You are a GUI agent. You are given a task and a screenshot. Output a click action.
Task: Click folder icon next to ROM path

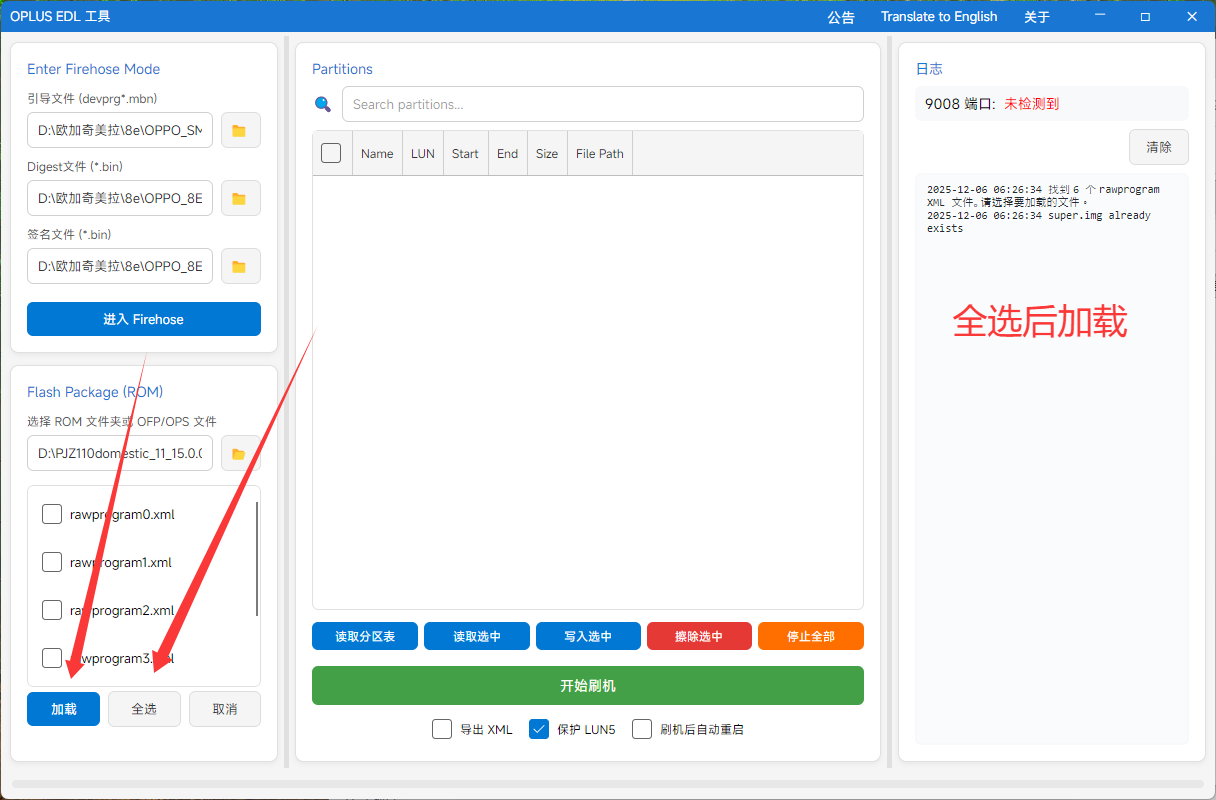coord(240,453)
